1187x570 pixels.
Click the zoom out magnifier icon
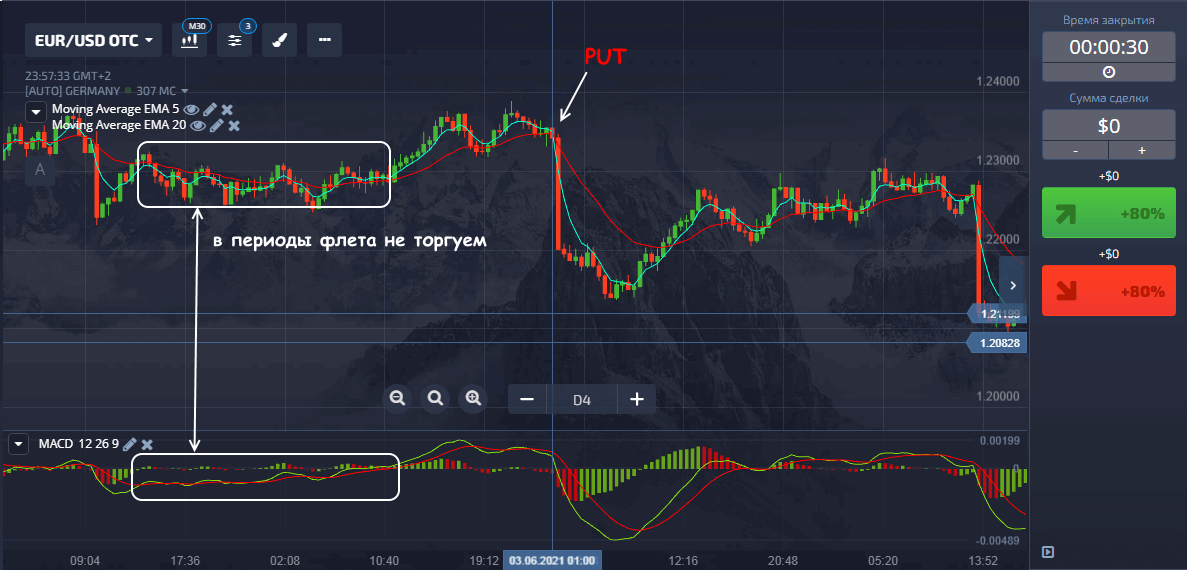click(x=397, y=398)
